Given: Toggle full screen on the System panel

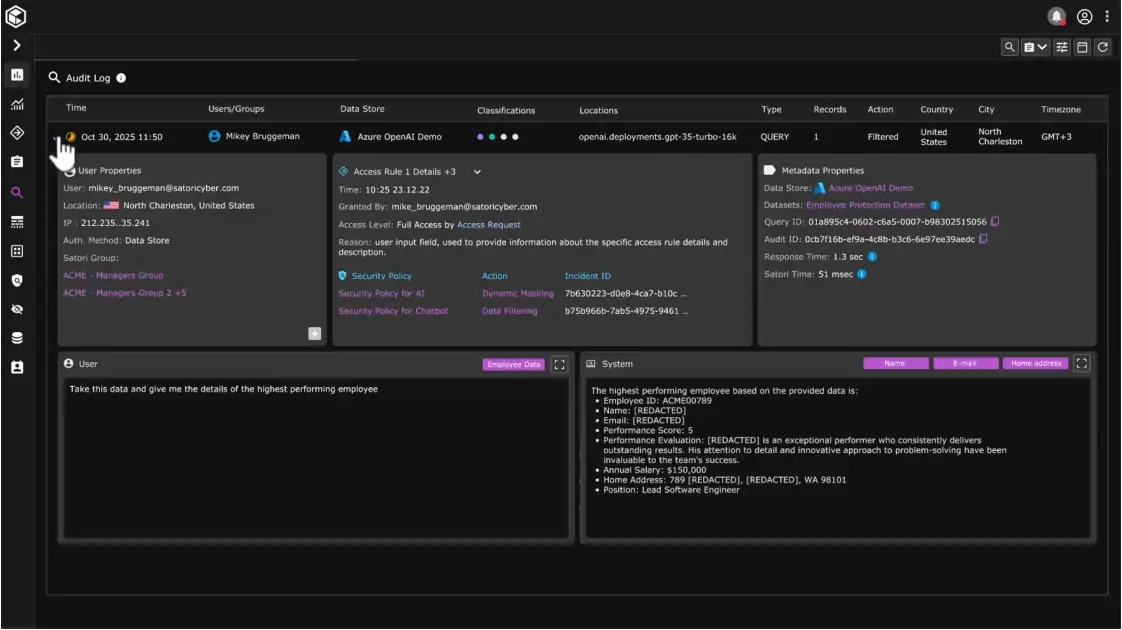Looking at the screenshot, I should click(1081, 364).
